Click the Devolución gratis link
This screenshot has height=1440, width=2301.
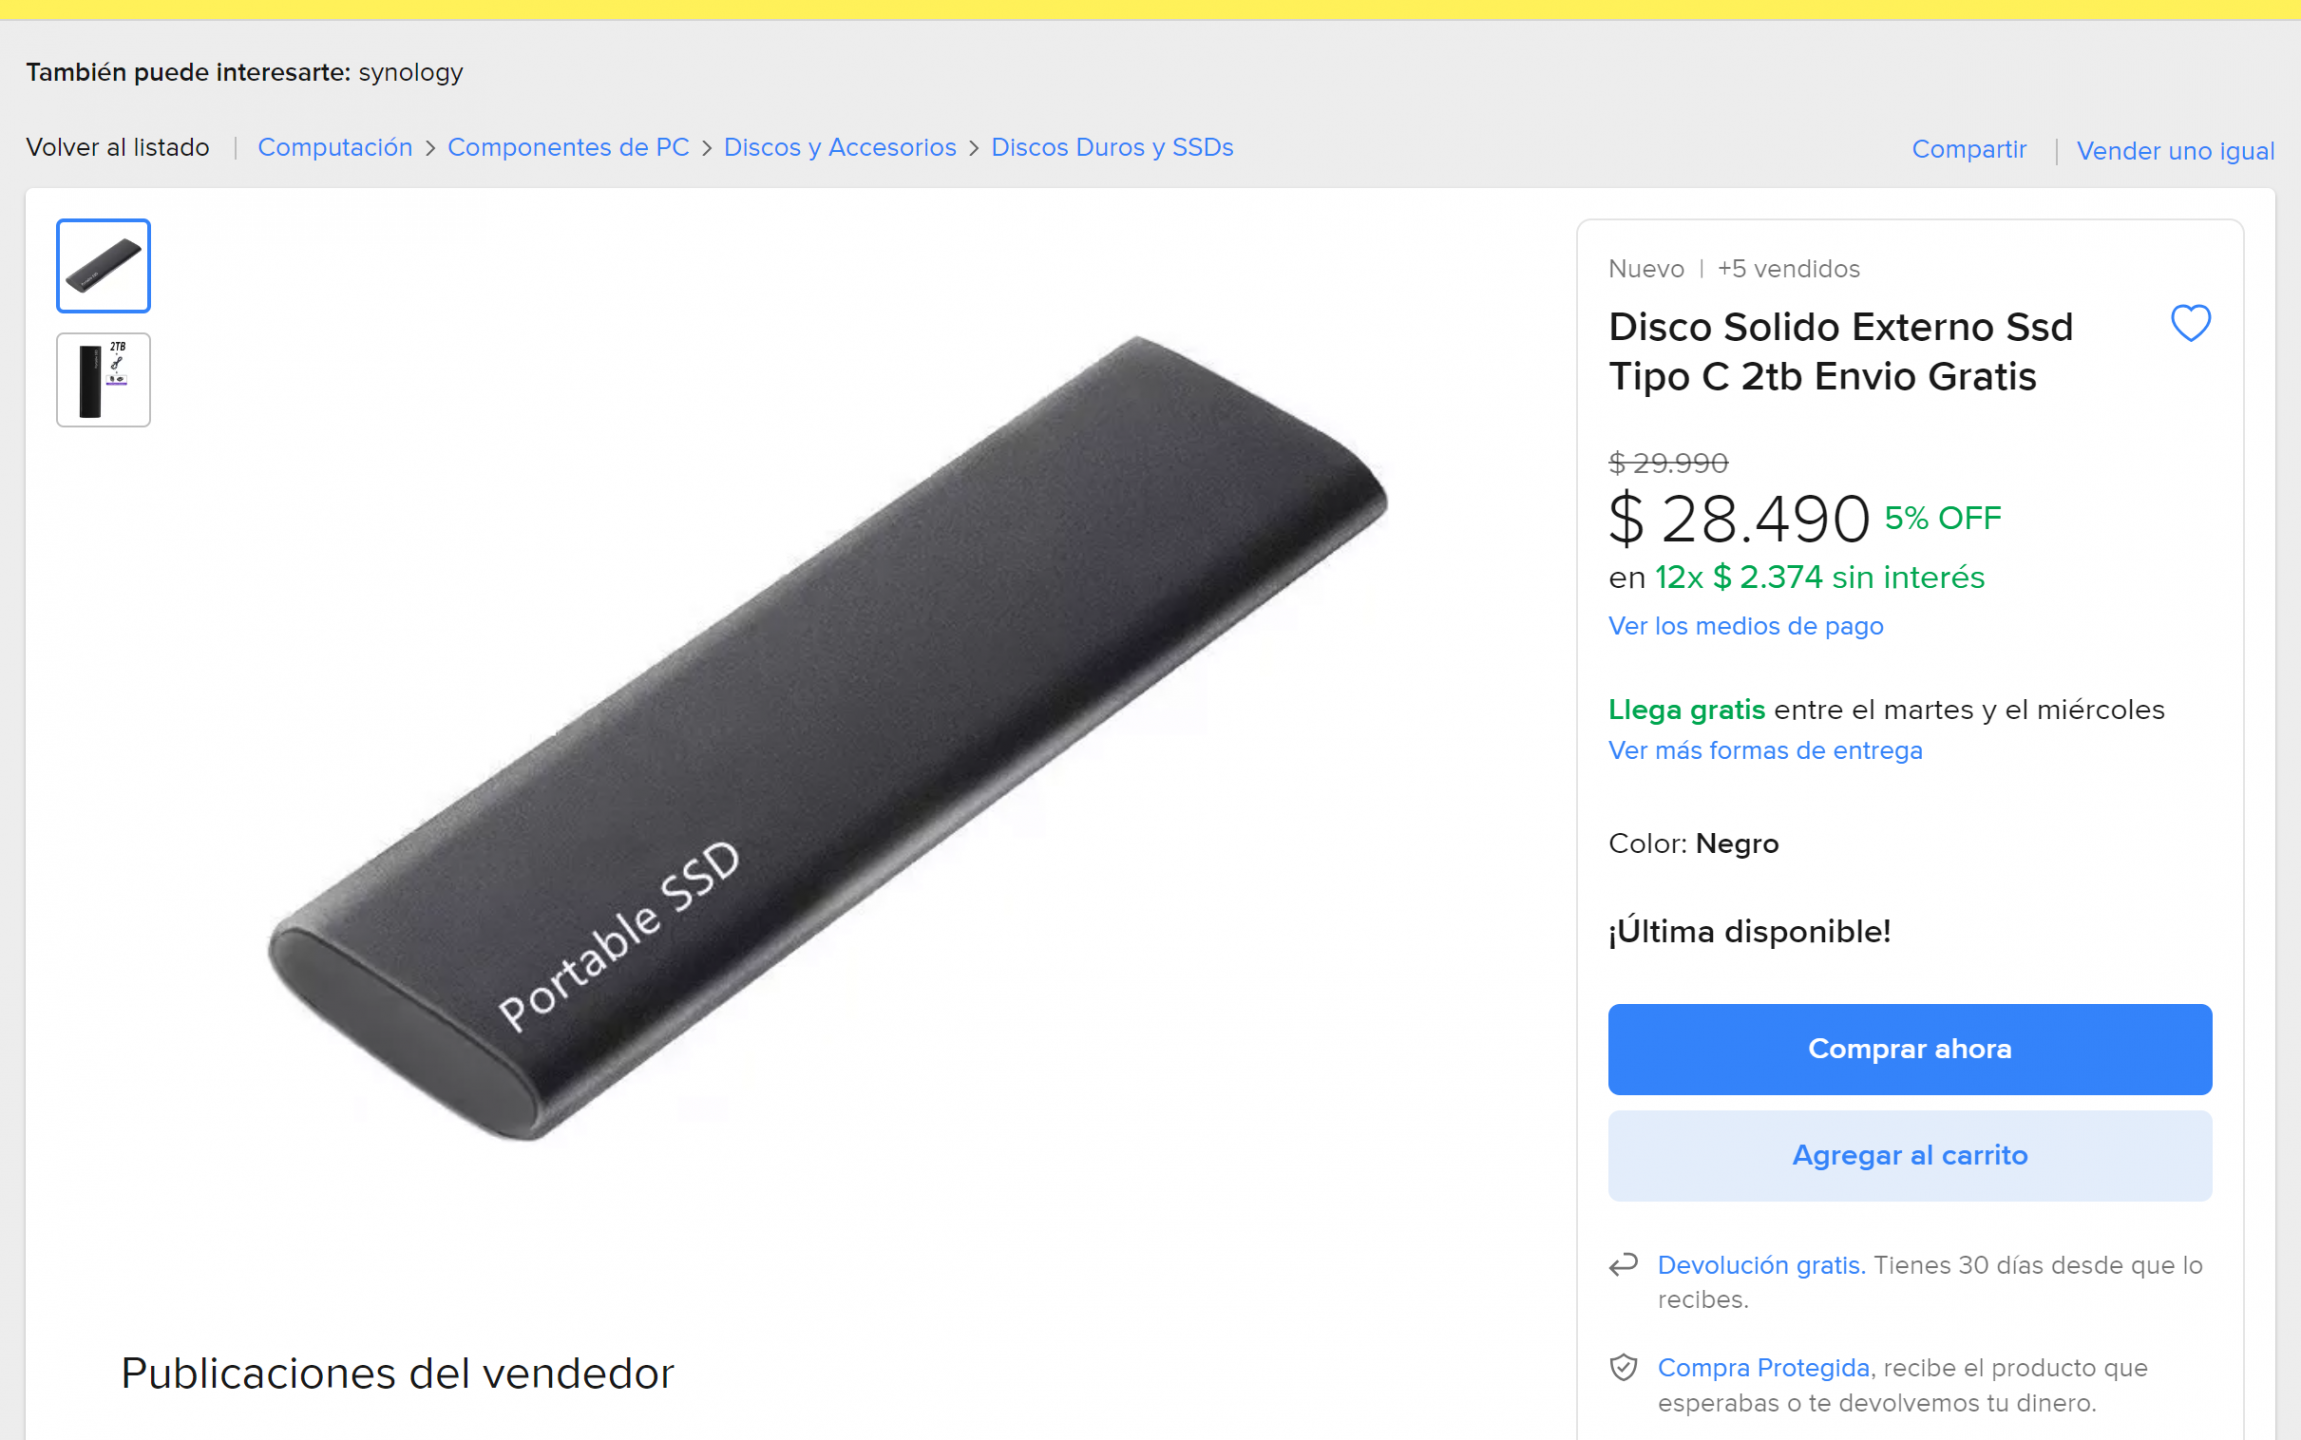click(x=1761, y=1265)
